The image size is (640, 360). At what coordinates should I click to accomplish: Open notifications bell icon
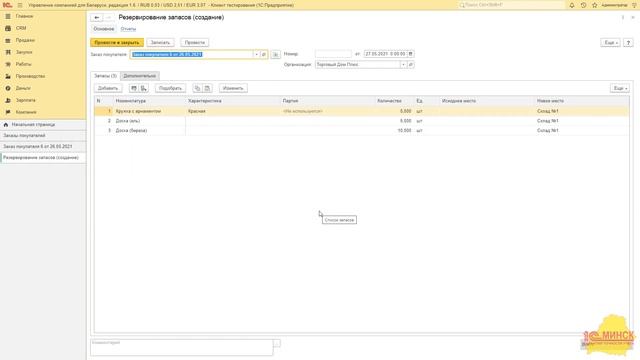tap(572, 5)
